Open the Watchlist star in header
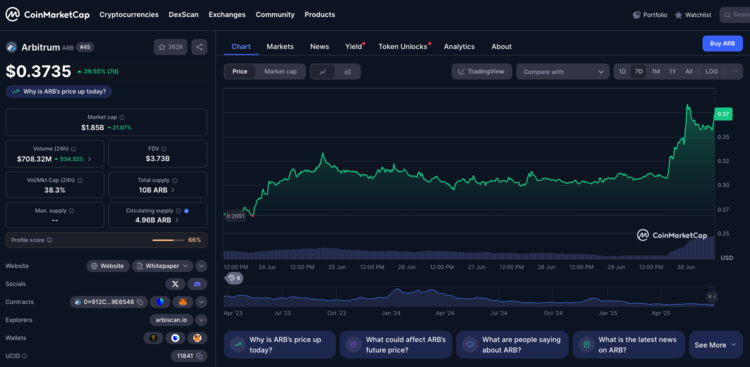This screenshot has height=367, width=750. (693, 15)
